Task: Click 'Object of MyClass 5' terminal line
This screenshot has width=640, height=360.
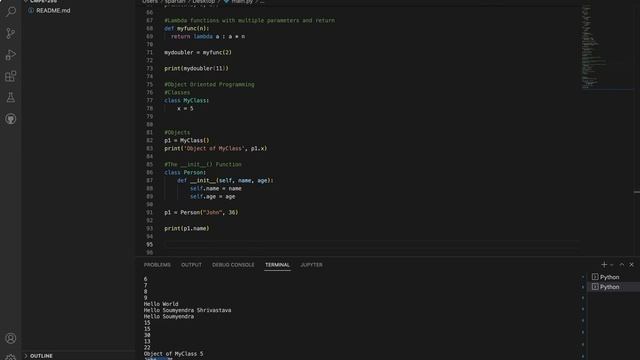Action: [173, 354]
